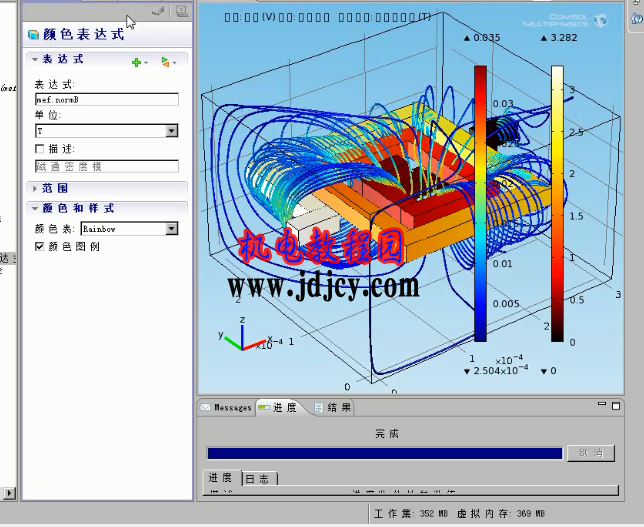
Task: Click the axis orientation triad in graphics
Action: pos(246,336)
